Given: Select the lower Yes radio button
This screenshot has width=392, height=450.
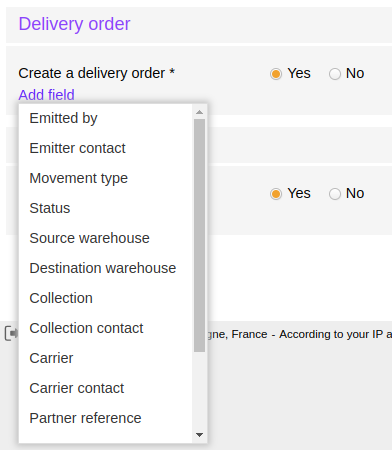Looking at the screenshot, I should tap(276, 194).
